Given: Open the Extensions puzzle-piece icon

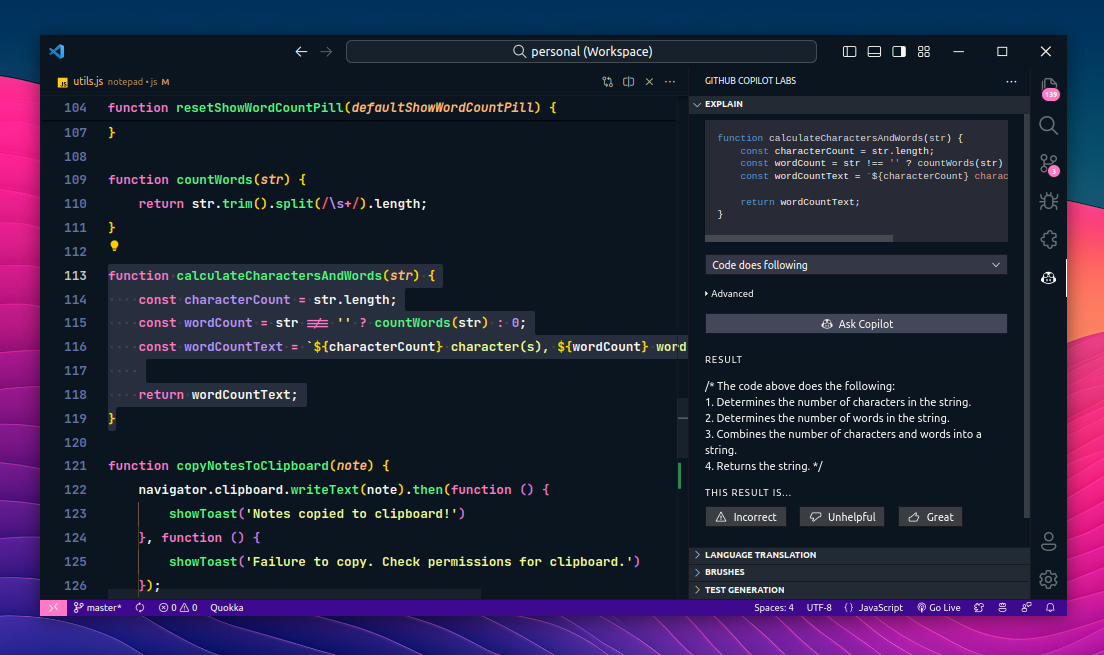Looking at the screenshot, I should click(1048, 239).
